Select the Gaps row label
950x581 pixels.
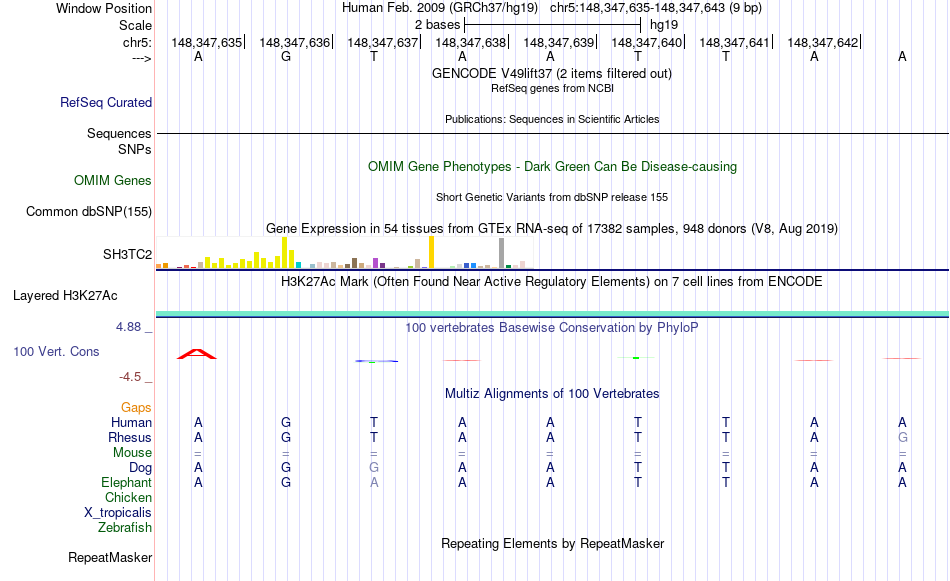pyautogui.click(x=136, y=408)
